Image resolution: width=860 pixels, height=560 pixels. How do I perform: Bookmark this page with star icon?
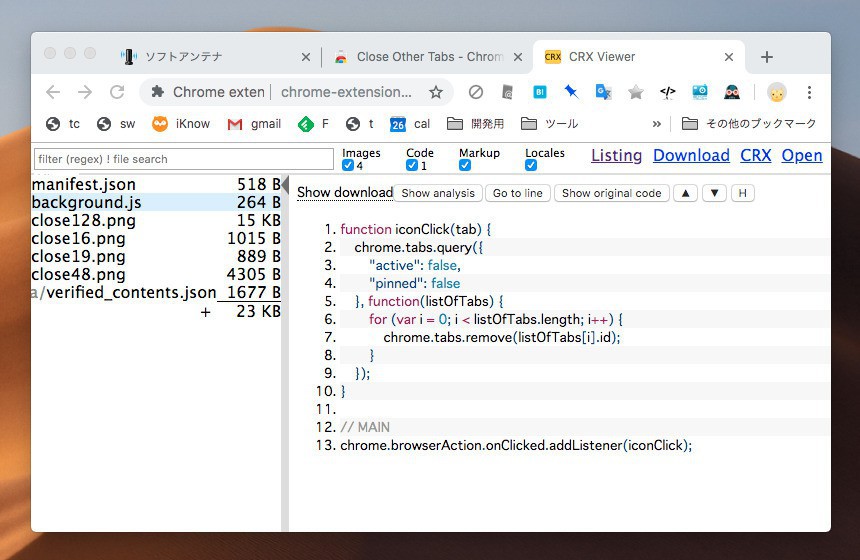click(x=436, y=92)
